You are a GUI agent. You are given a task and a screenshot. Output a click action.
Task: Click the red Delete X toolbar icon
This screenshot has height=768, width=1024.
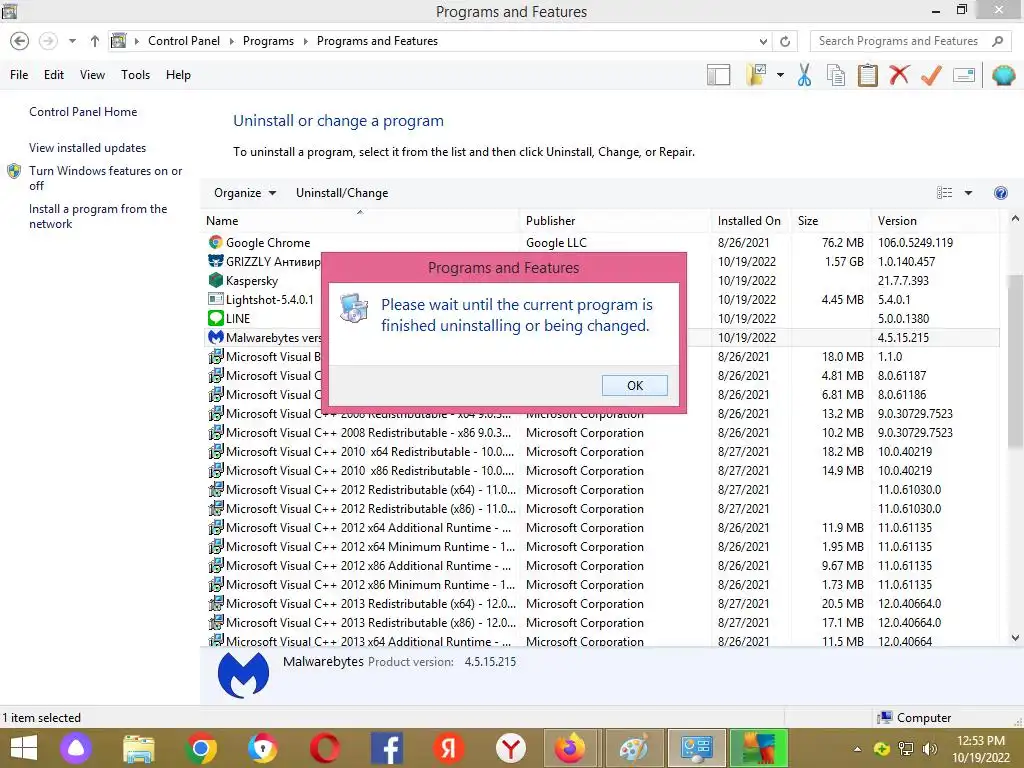tap(899, 74)
